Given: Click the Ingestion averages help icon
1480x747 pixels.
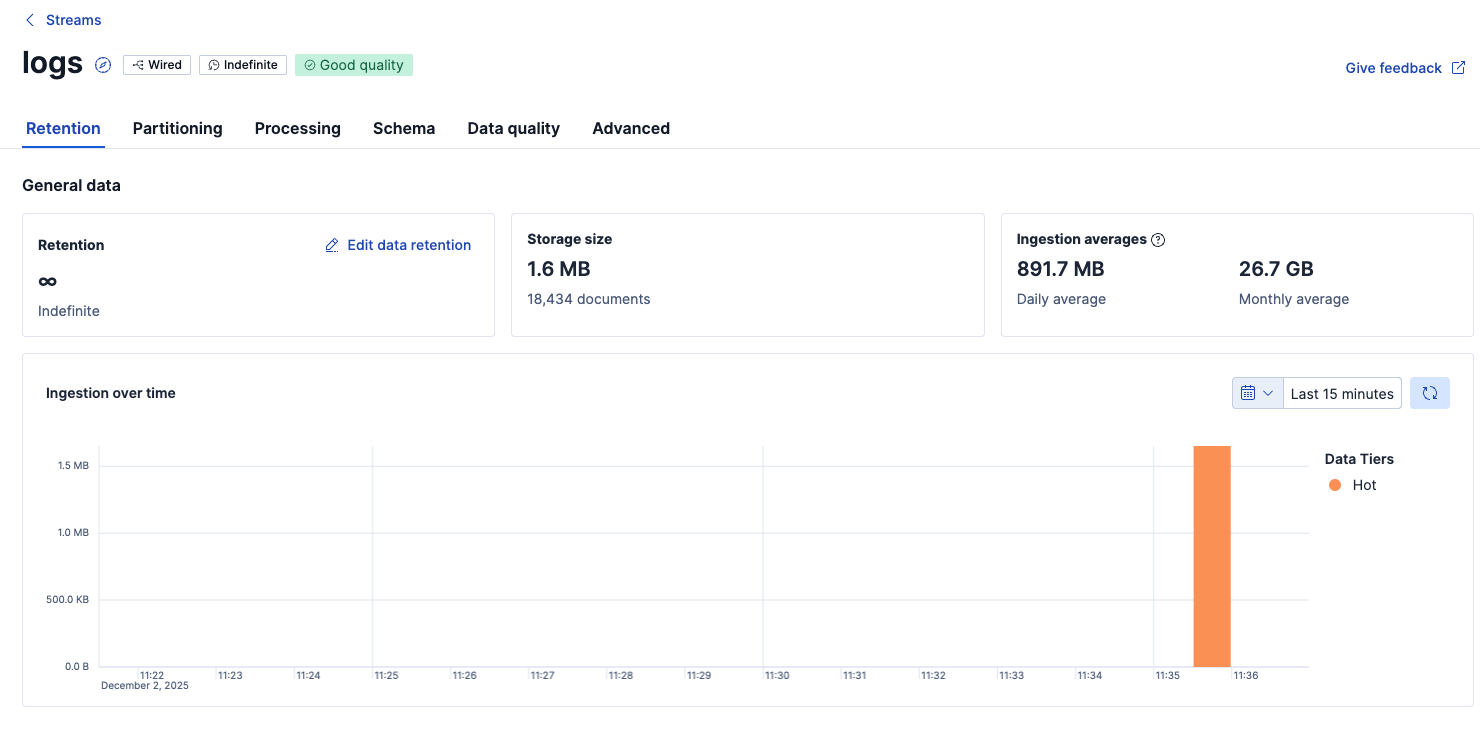Looking at the screenshot, I should (x=1158, y=240).
